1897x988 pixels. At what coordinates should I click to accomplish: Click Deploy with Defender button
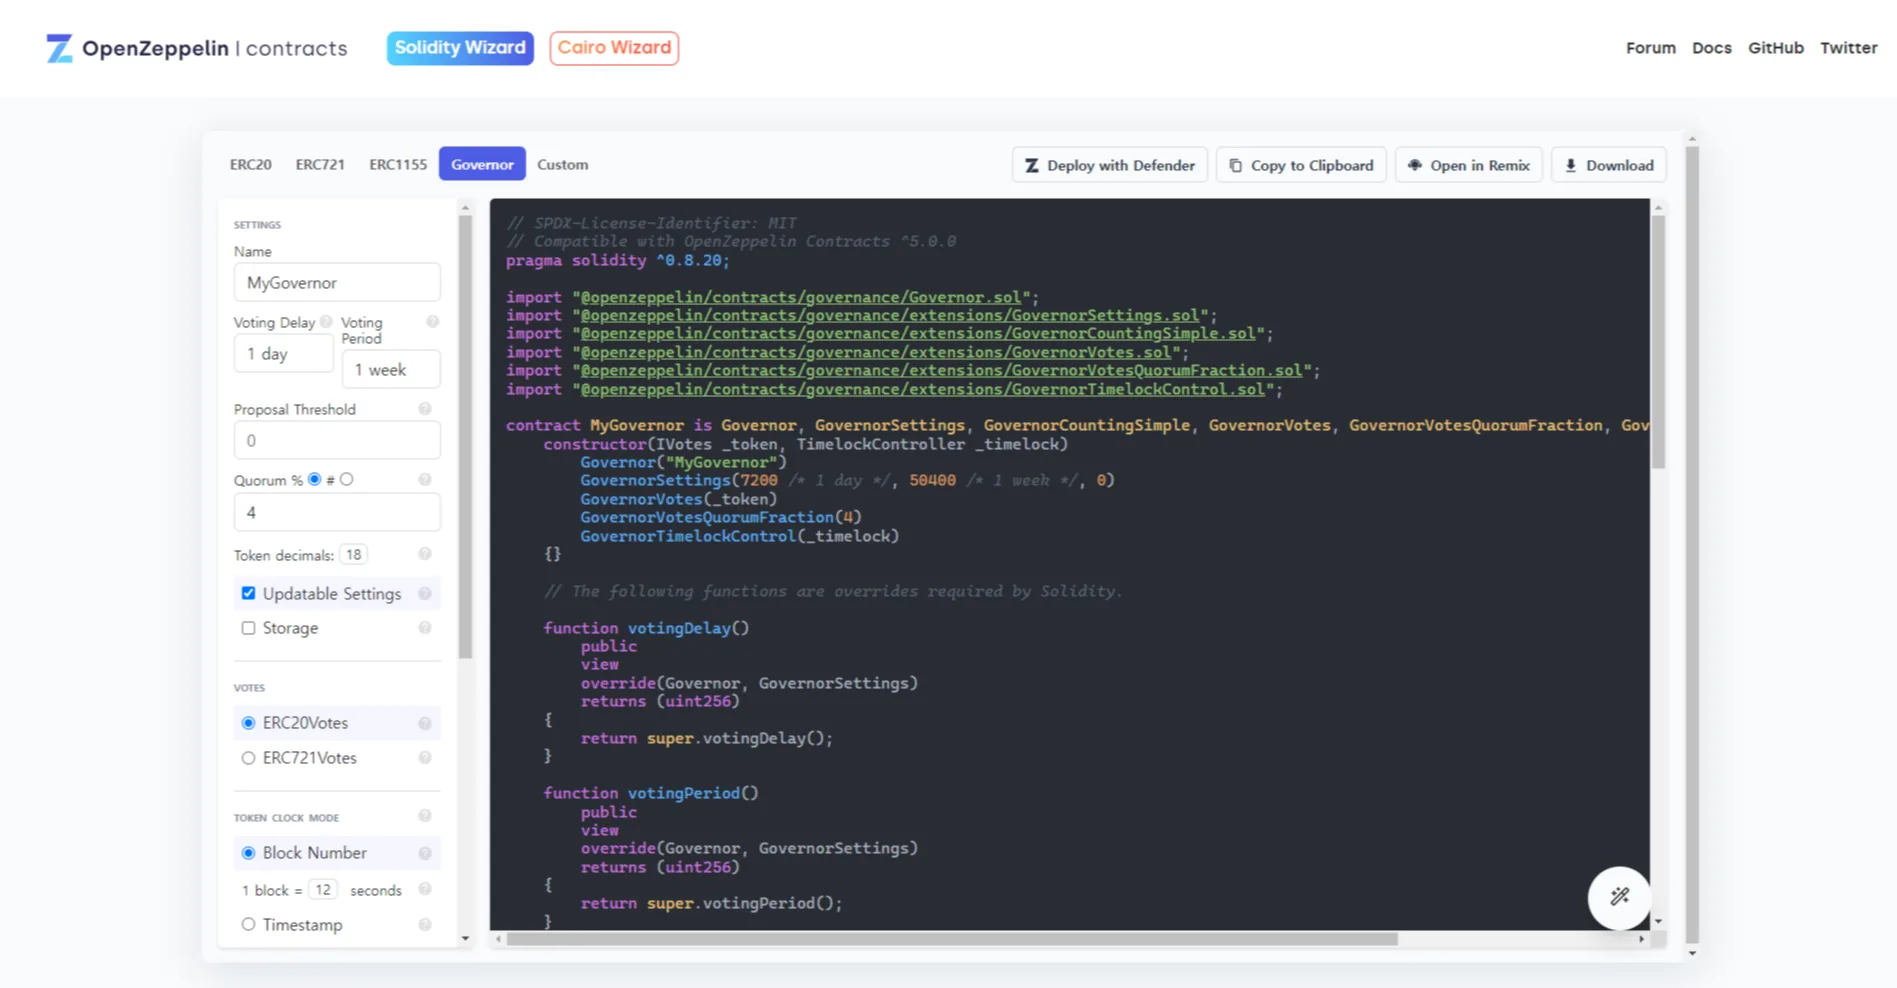coord(1110,166)
